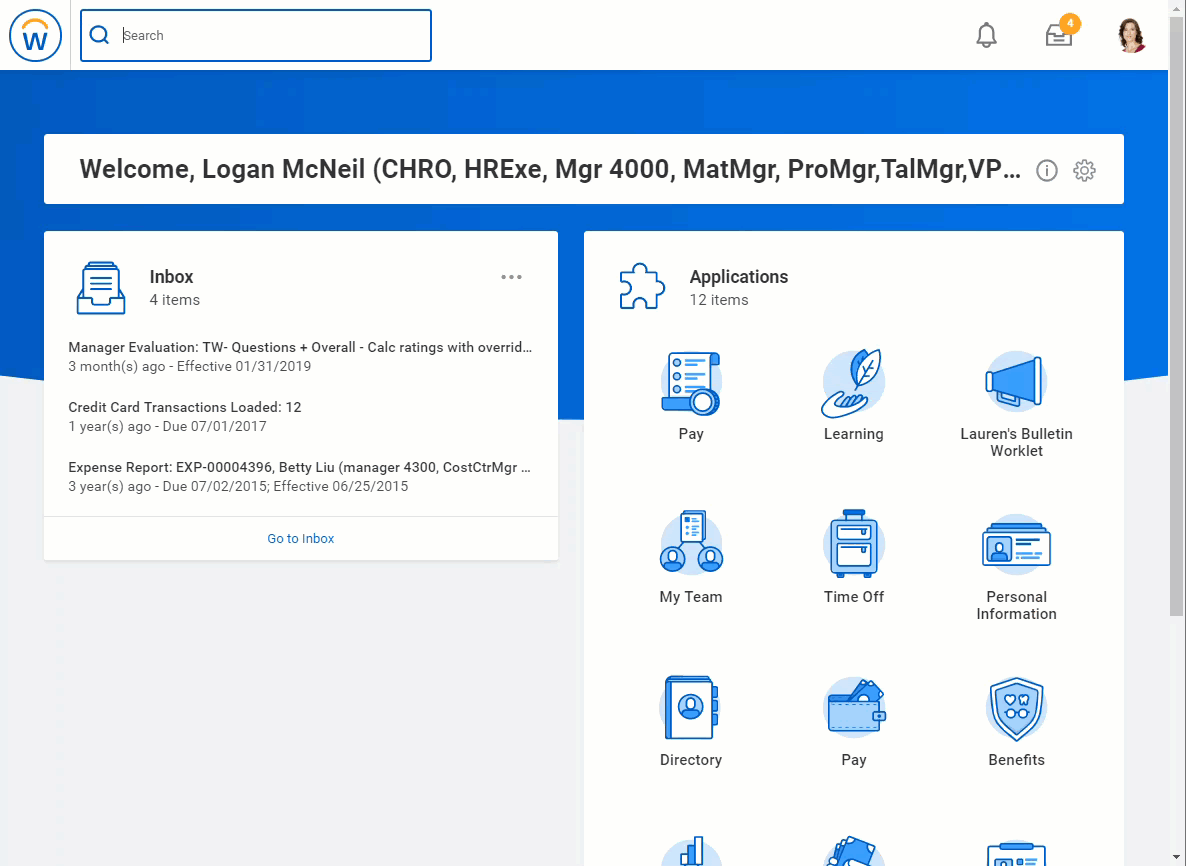Open Logan McNeil's profile photo menu
Viewport: 1186px width, 866px height.
1131,35
